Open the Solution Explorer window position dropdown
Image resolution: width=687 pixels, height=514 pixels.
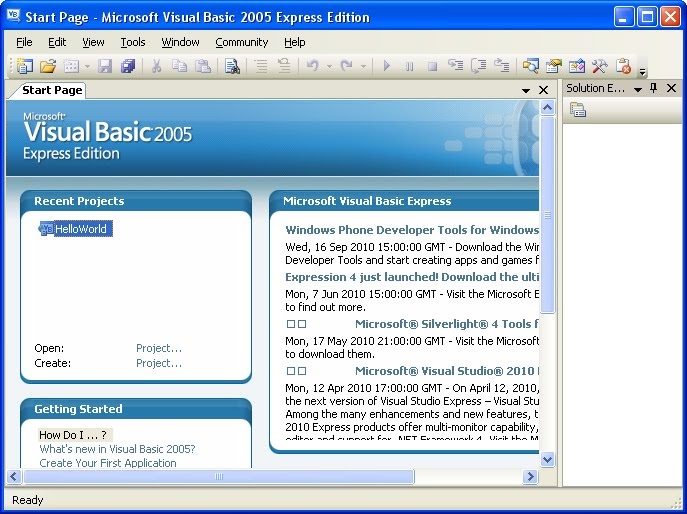(x=638, y=89)
